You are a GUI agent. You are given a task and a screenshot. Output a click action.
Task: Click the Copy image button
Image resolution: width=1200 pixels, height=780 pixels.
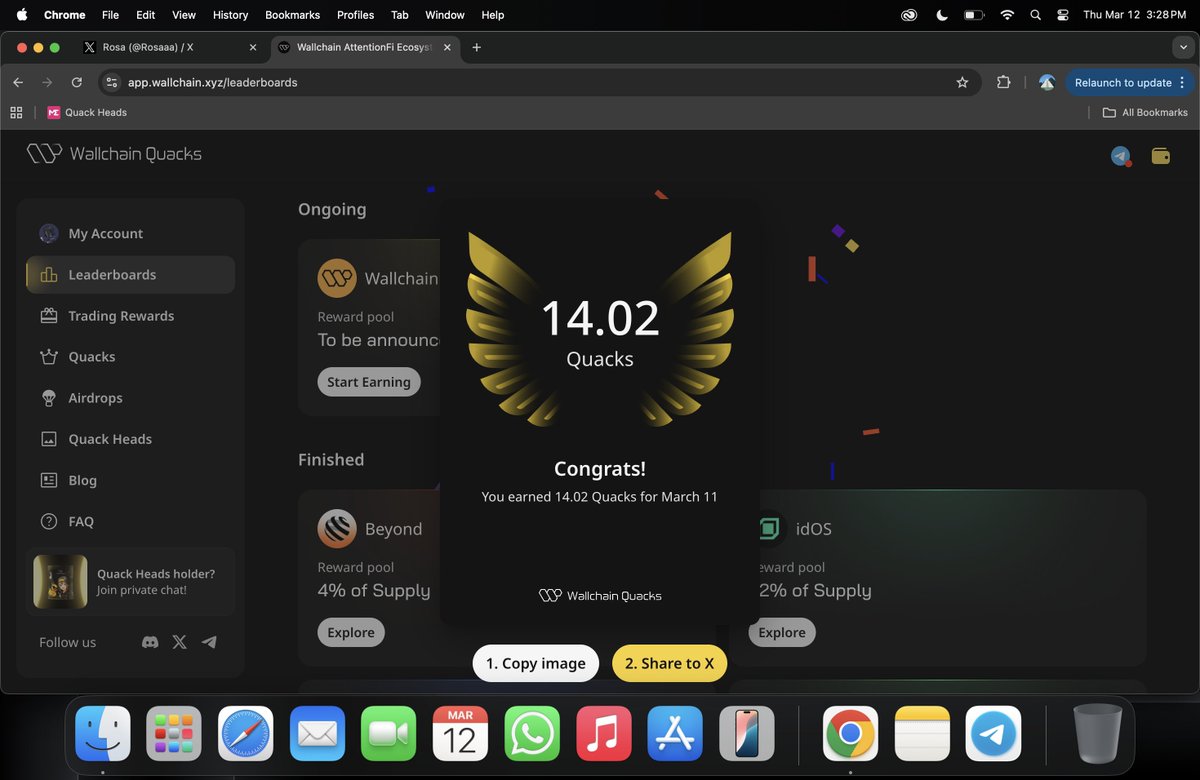coord(536,663)
